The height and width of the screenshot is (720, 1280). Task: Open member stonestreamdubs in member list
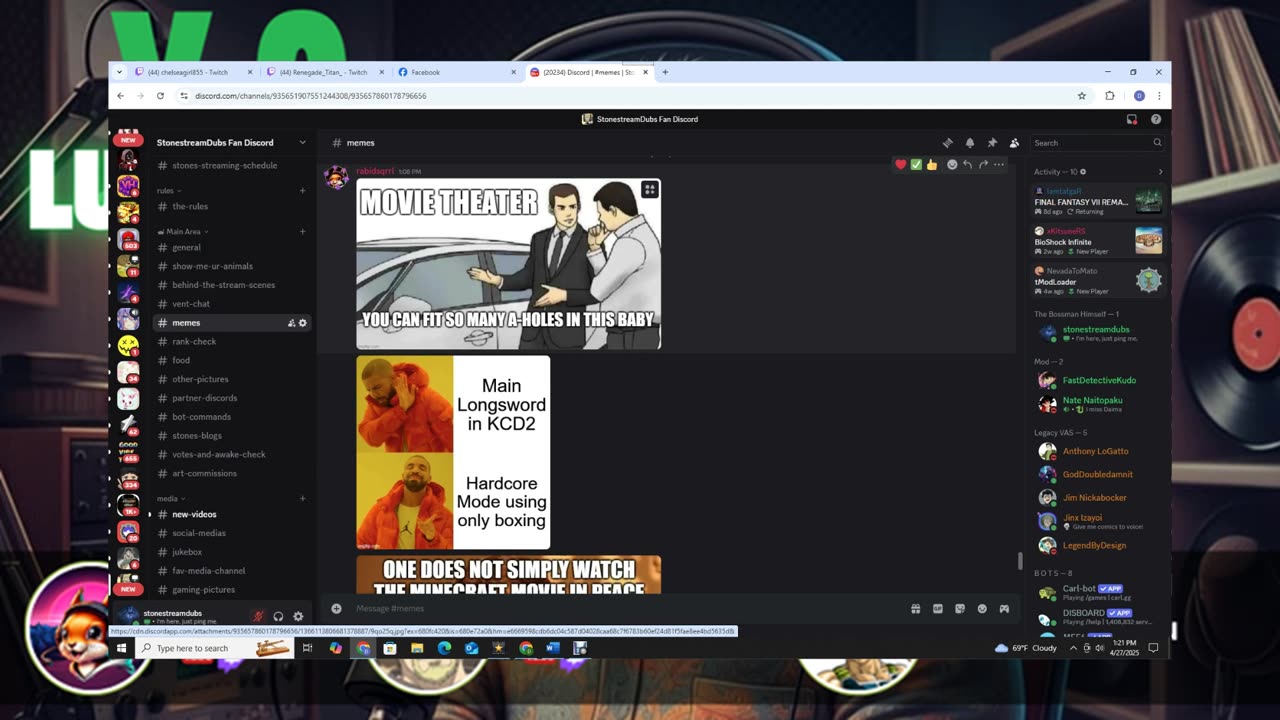point(1099,333)
